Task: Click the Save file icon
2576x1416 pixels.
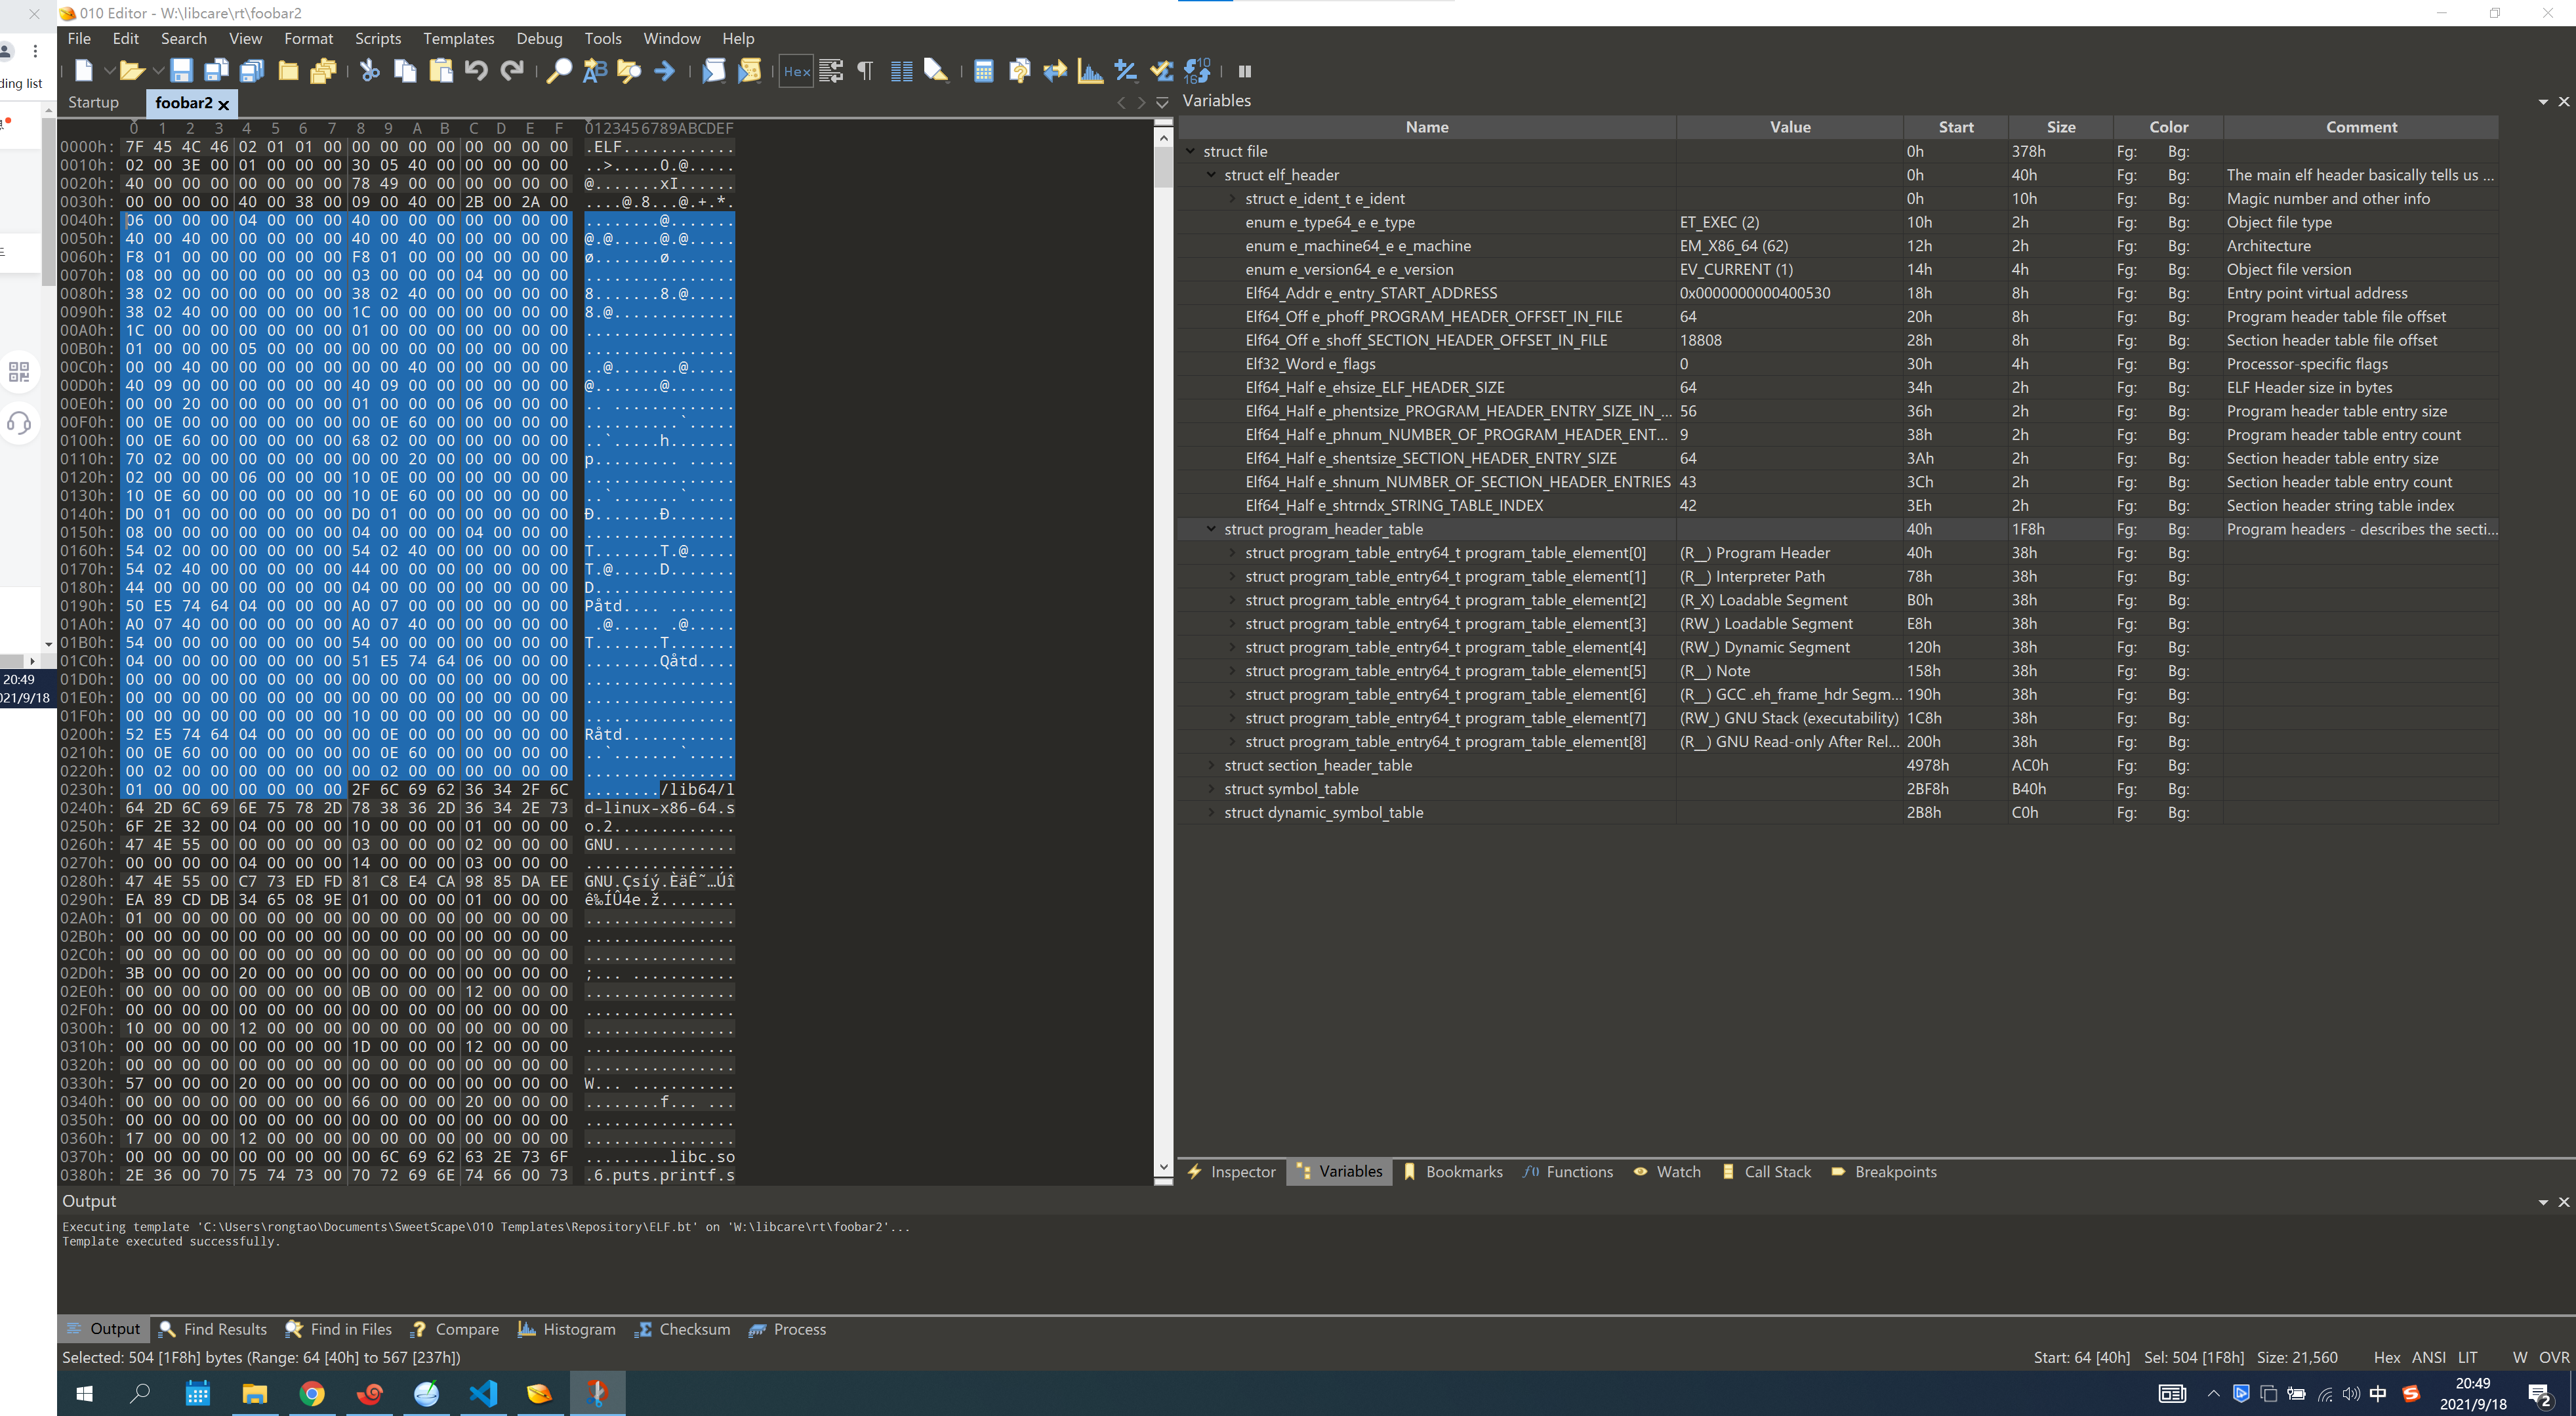Action: [181, 71]
